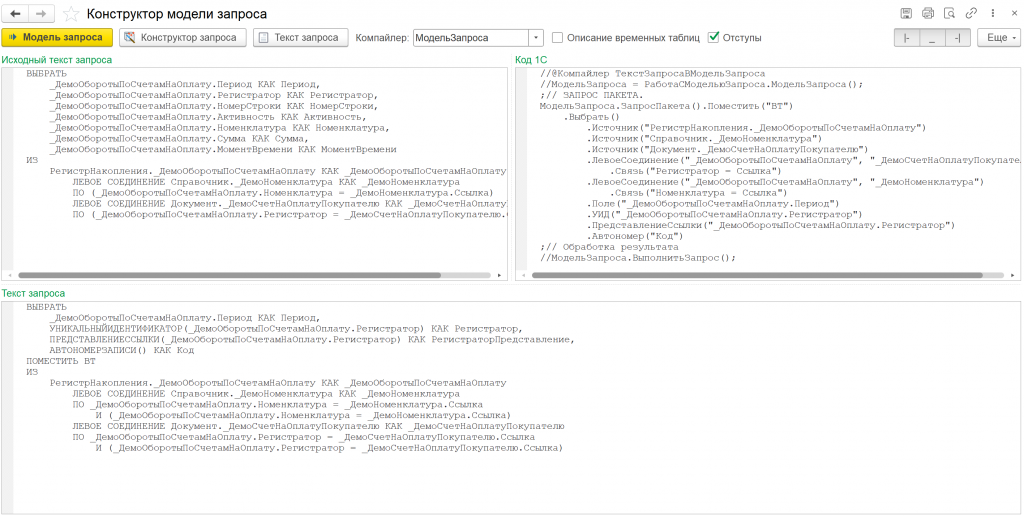Click the ;// Обработка результата comment line
The image size is (1024, 516).
[x=609, y=247]
